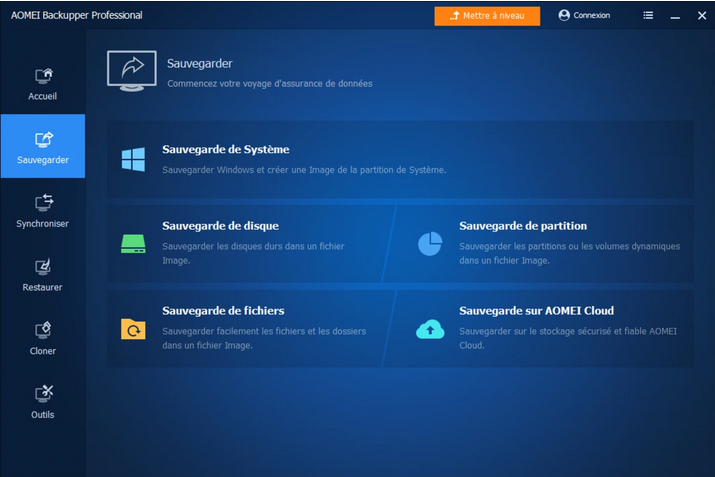Select the Cloner sidebar tab

tap(43, 338)
